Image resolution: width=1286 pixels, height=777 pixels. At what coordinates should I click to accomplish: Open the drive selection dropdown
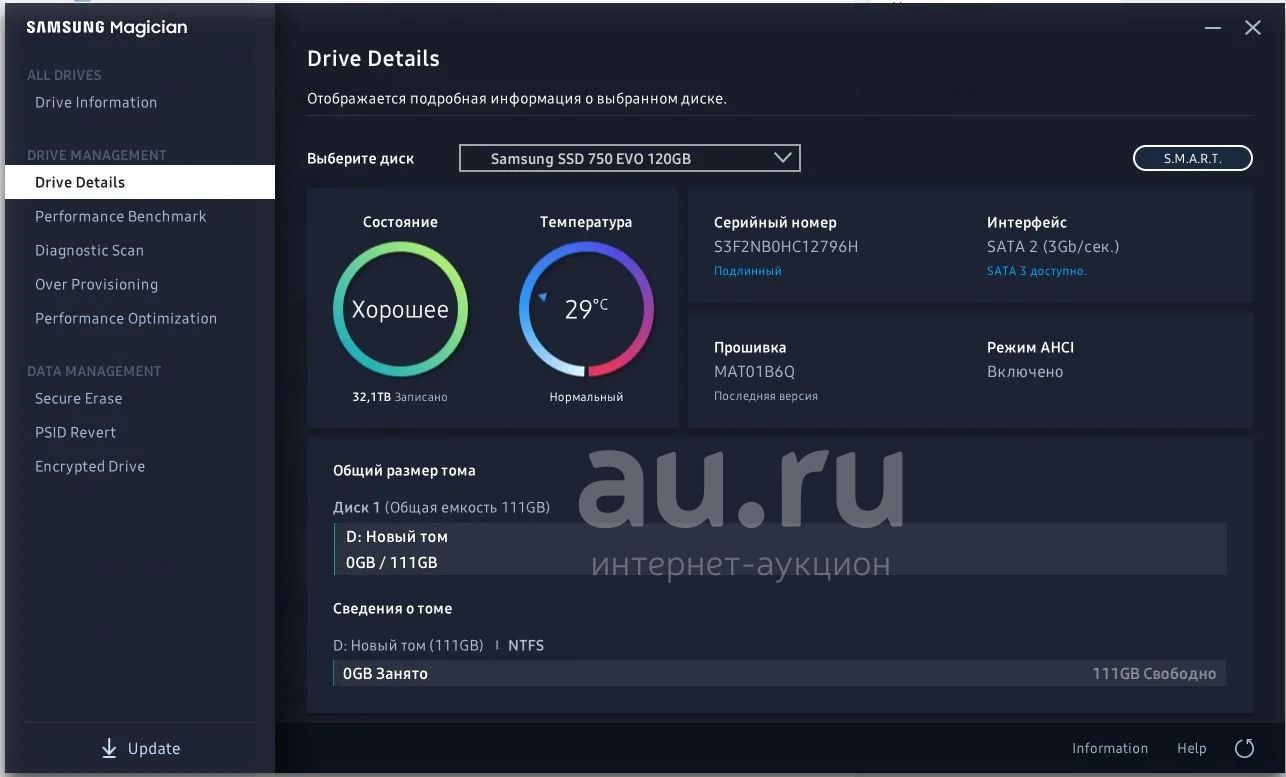(630, 158)
